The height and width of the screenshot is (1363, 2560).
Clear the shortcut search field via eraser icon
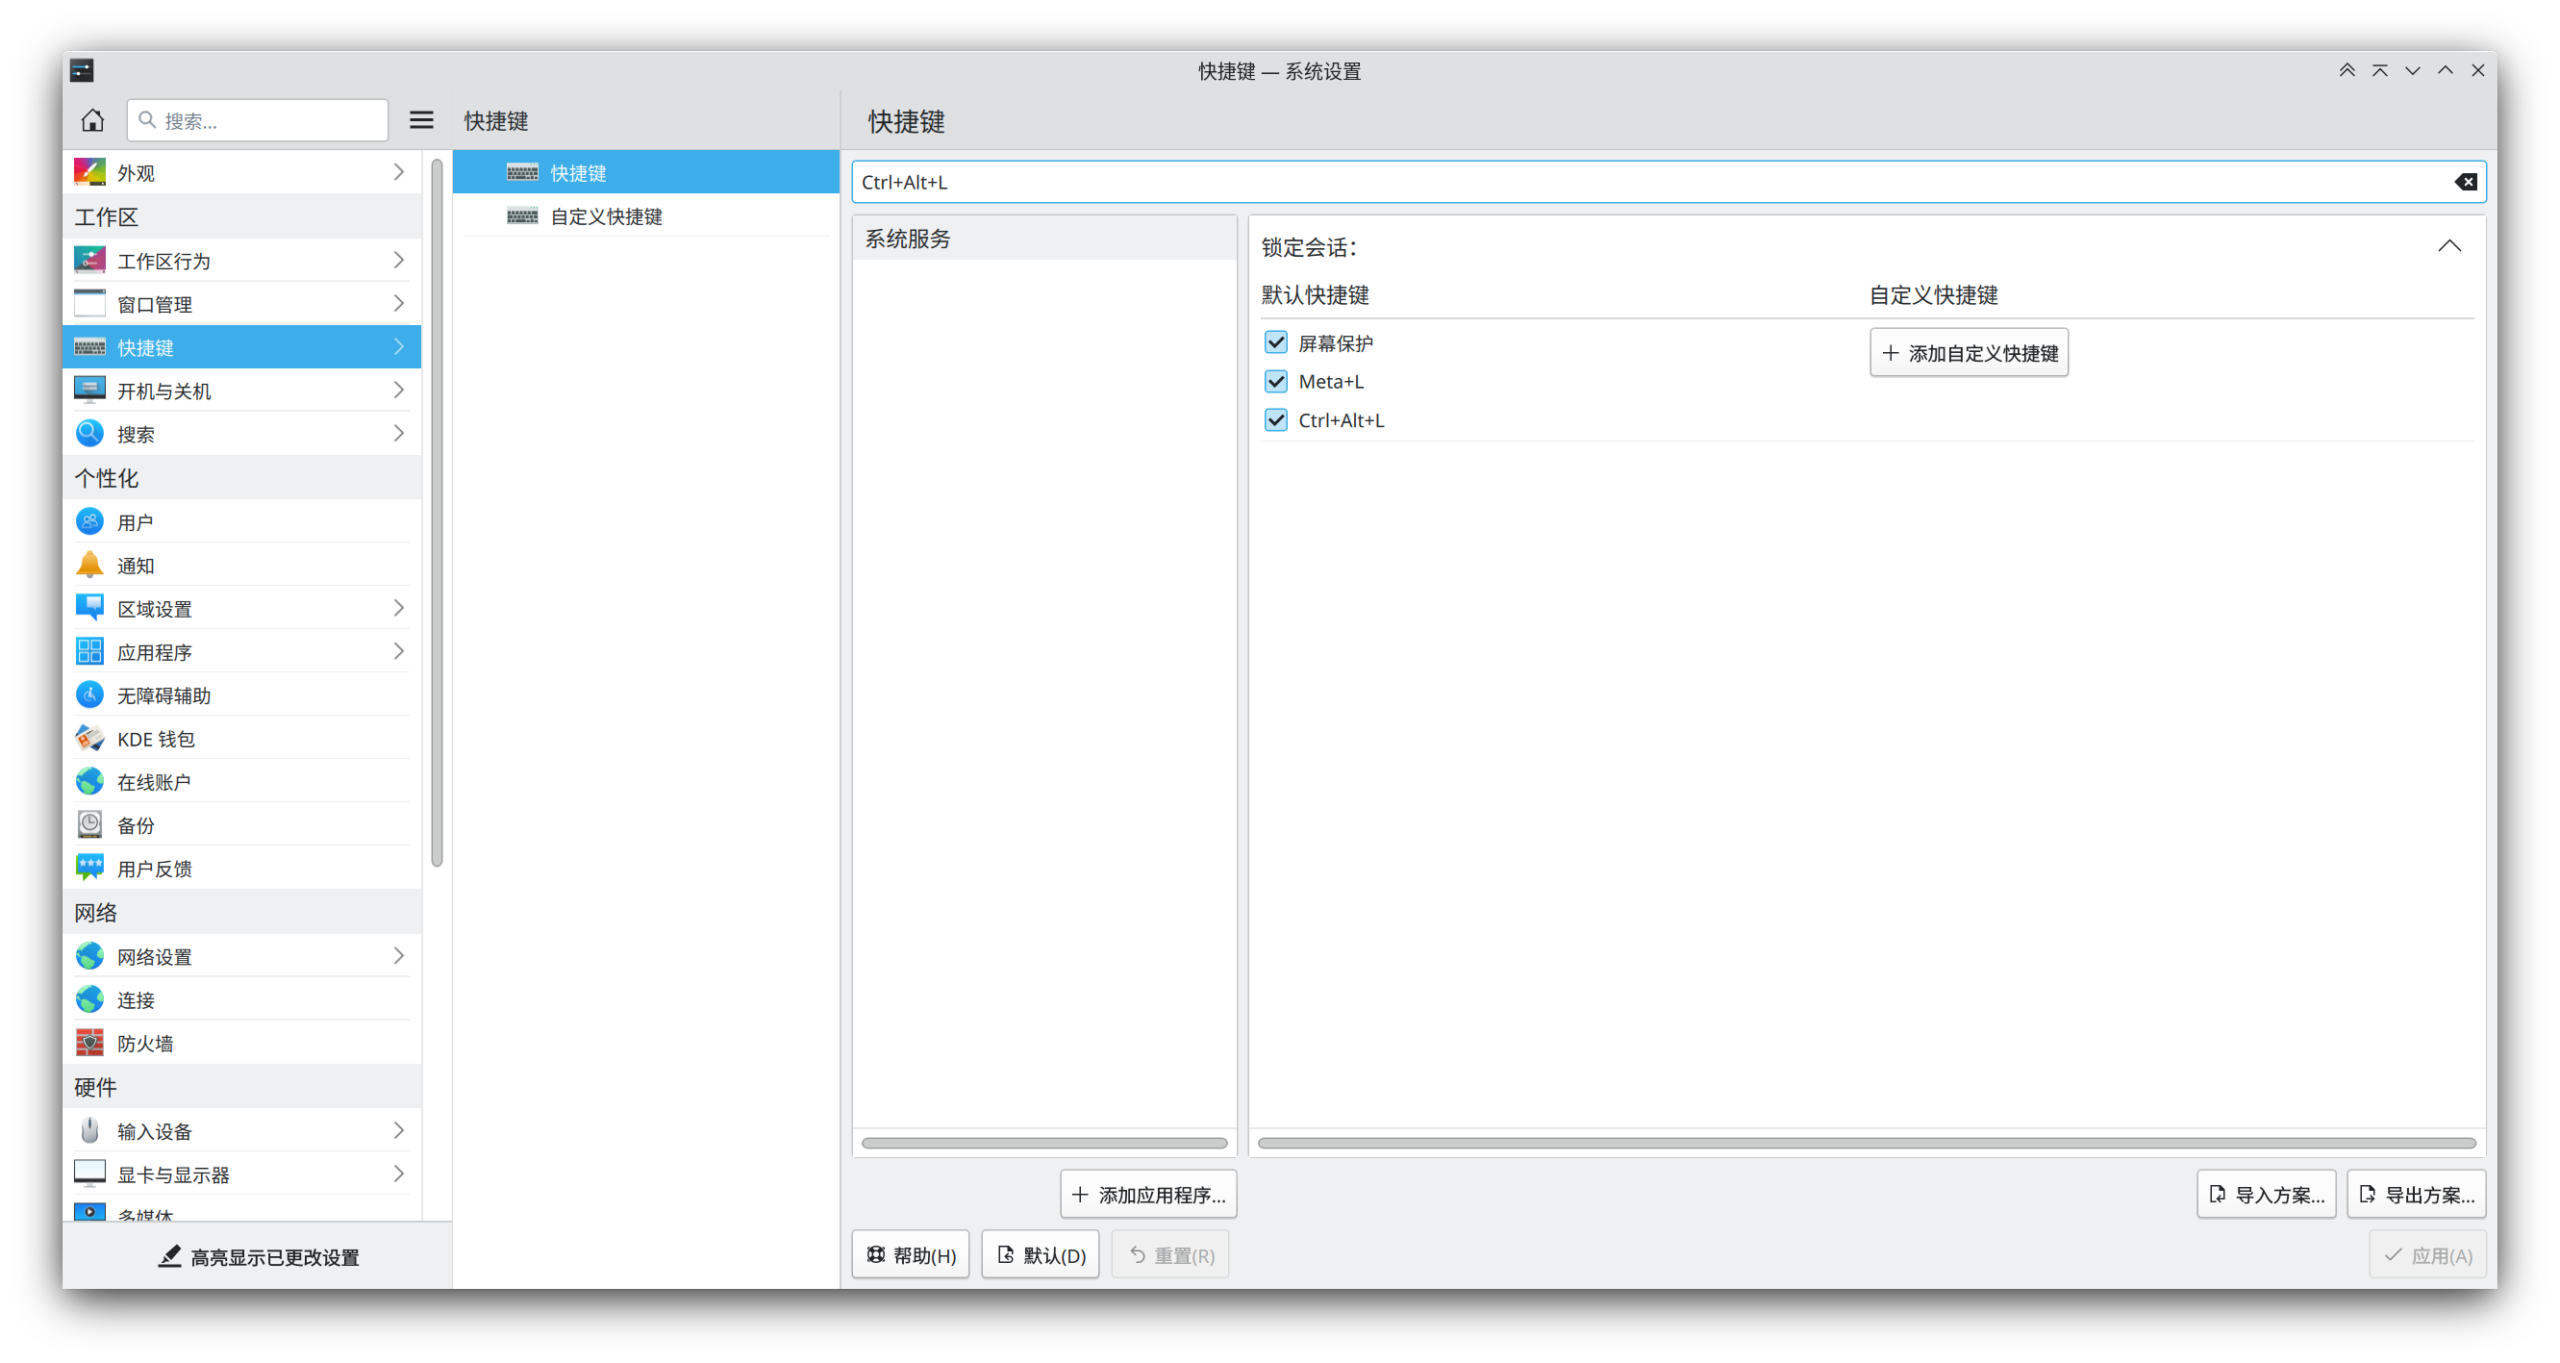(x=2464, y=181)
